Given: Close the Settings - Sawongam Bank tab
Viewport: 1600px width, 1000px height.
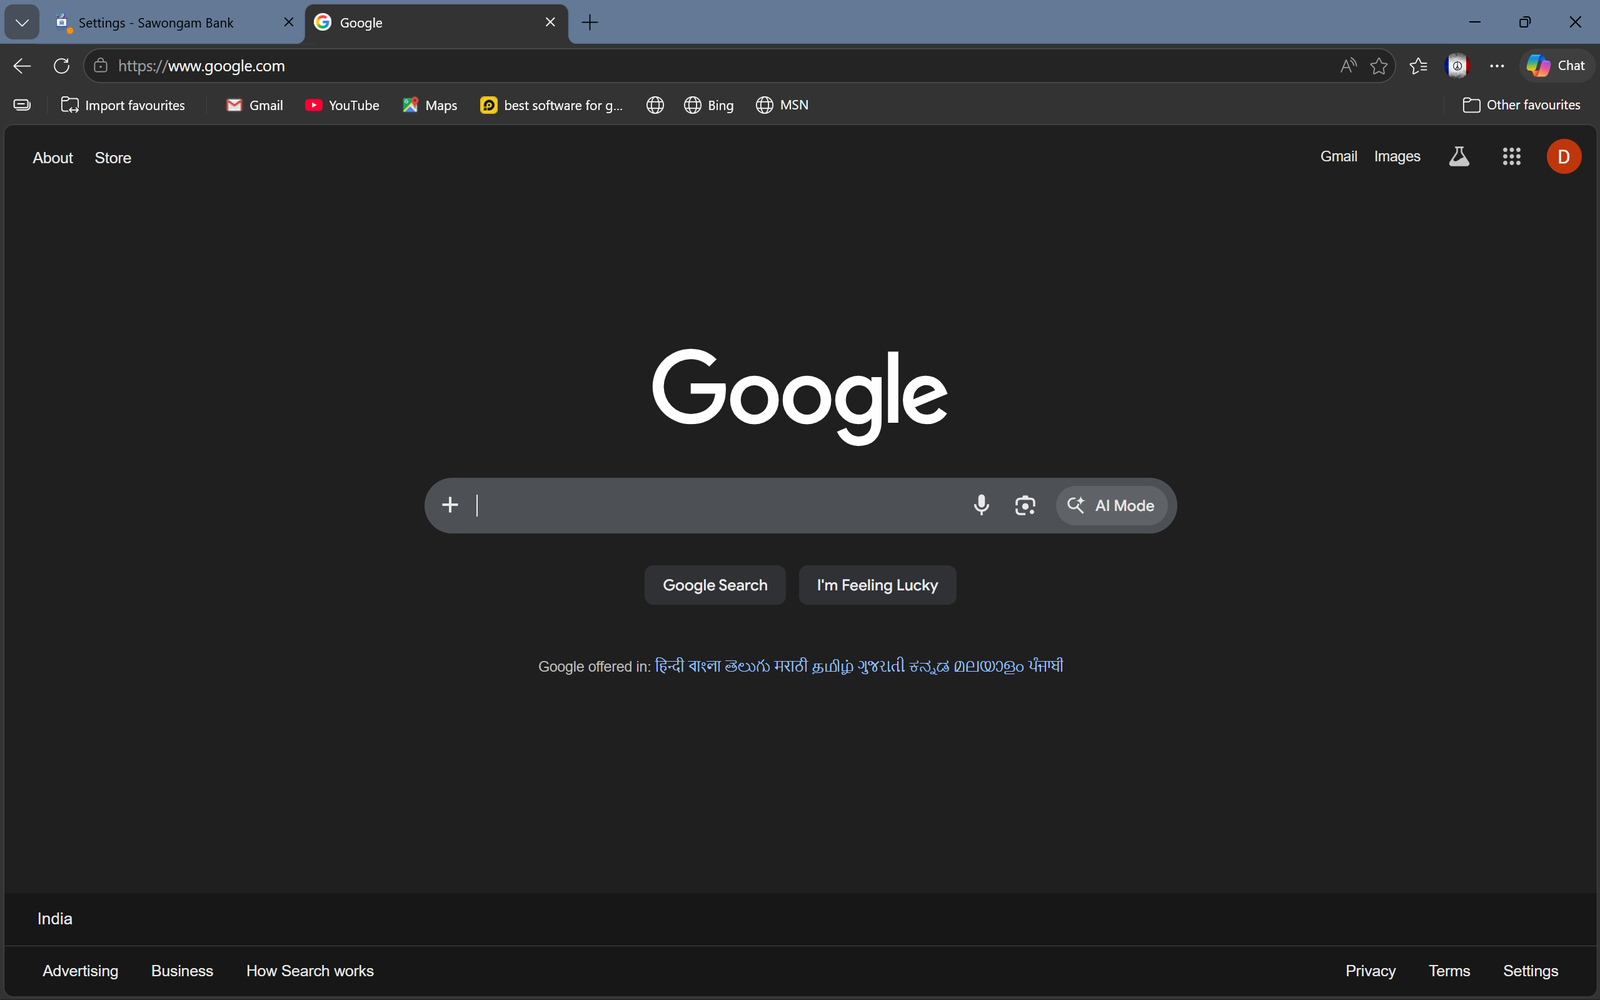Looking at the screenshot, I should click(x=288, y=22).
